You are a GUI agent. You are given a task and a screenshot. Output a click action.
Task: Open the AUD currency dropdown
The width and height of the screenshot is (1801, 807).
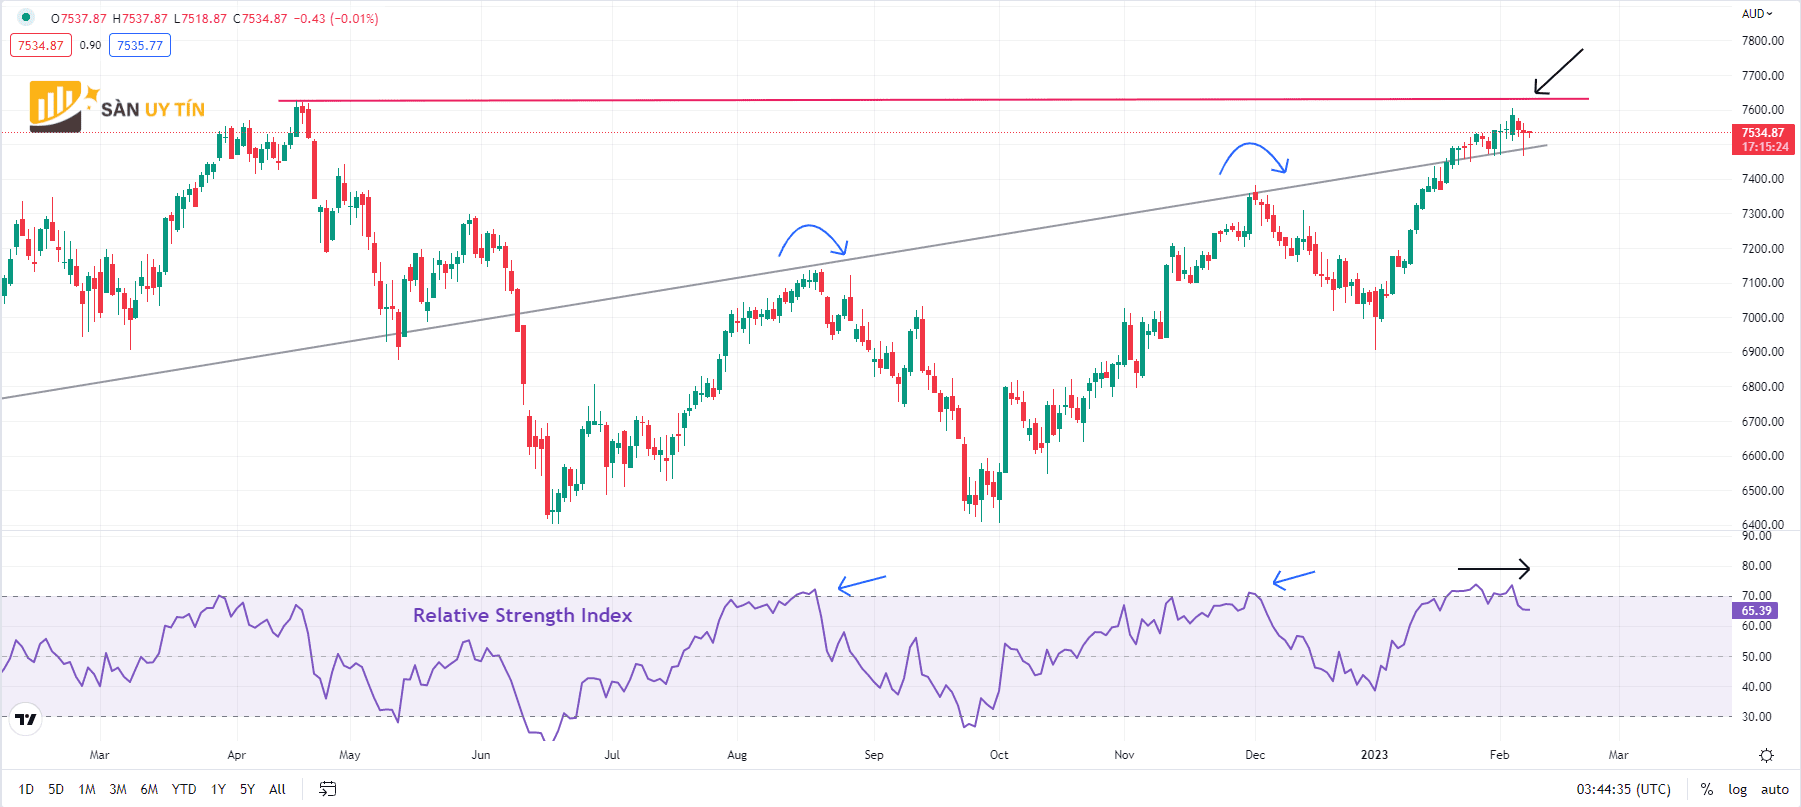click(1757, 14)
